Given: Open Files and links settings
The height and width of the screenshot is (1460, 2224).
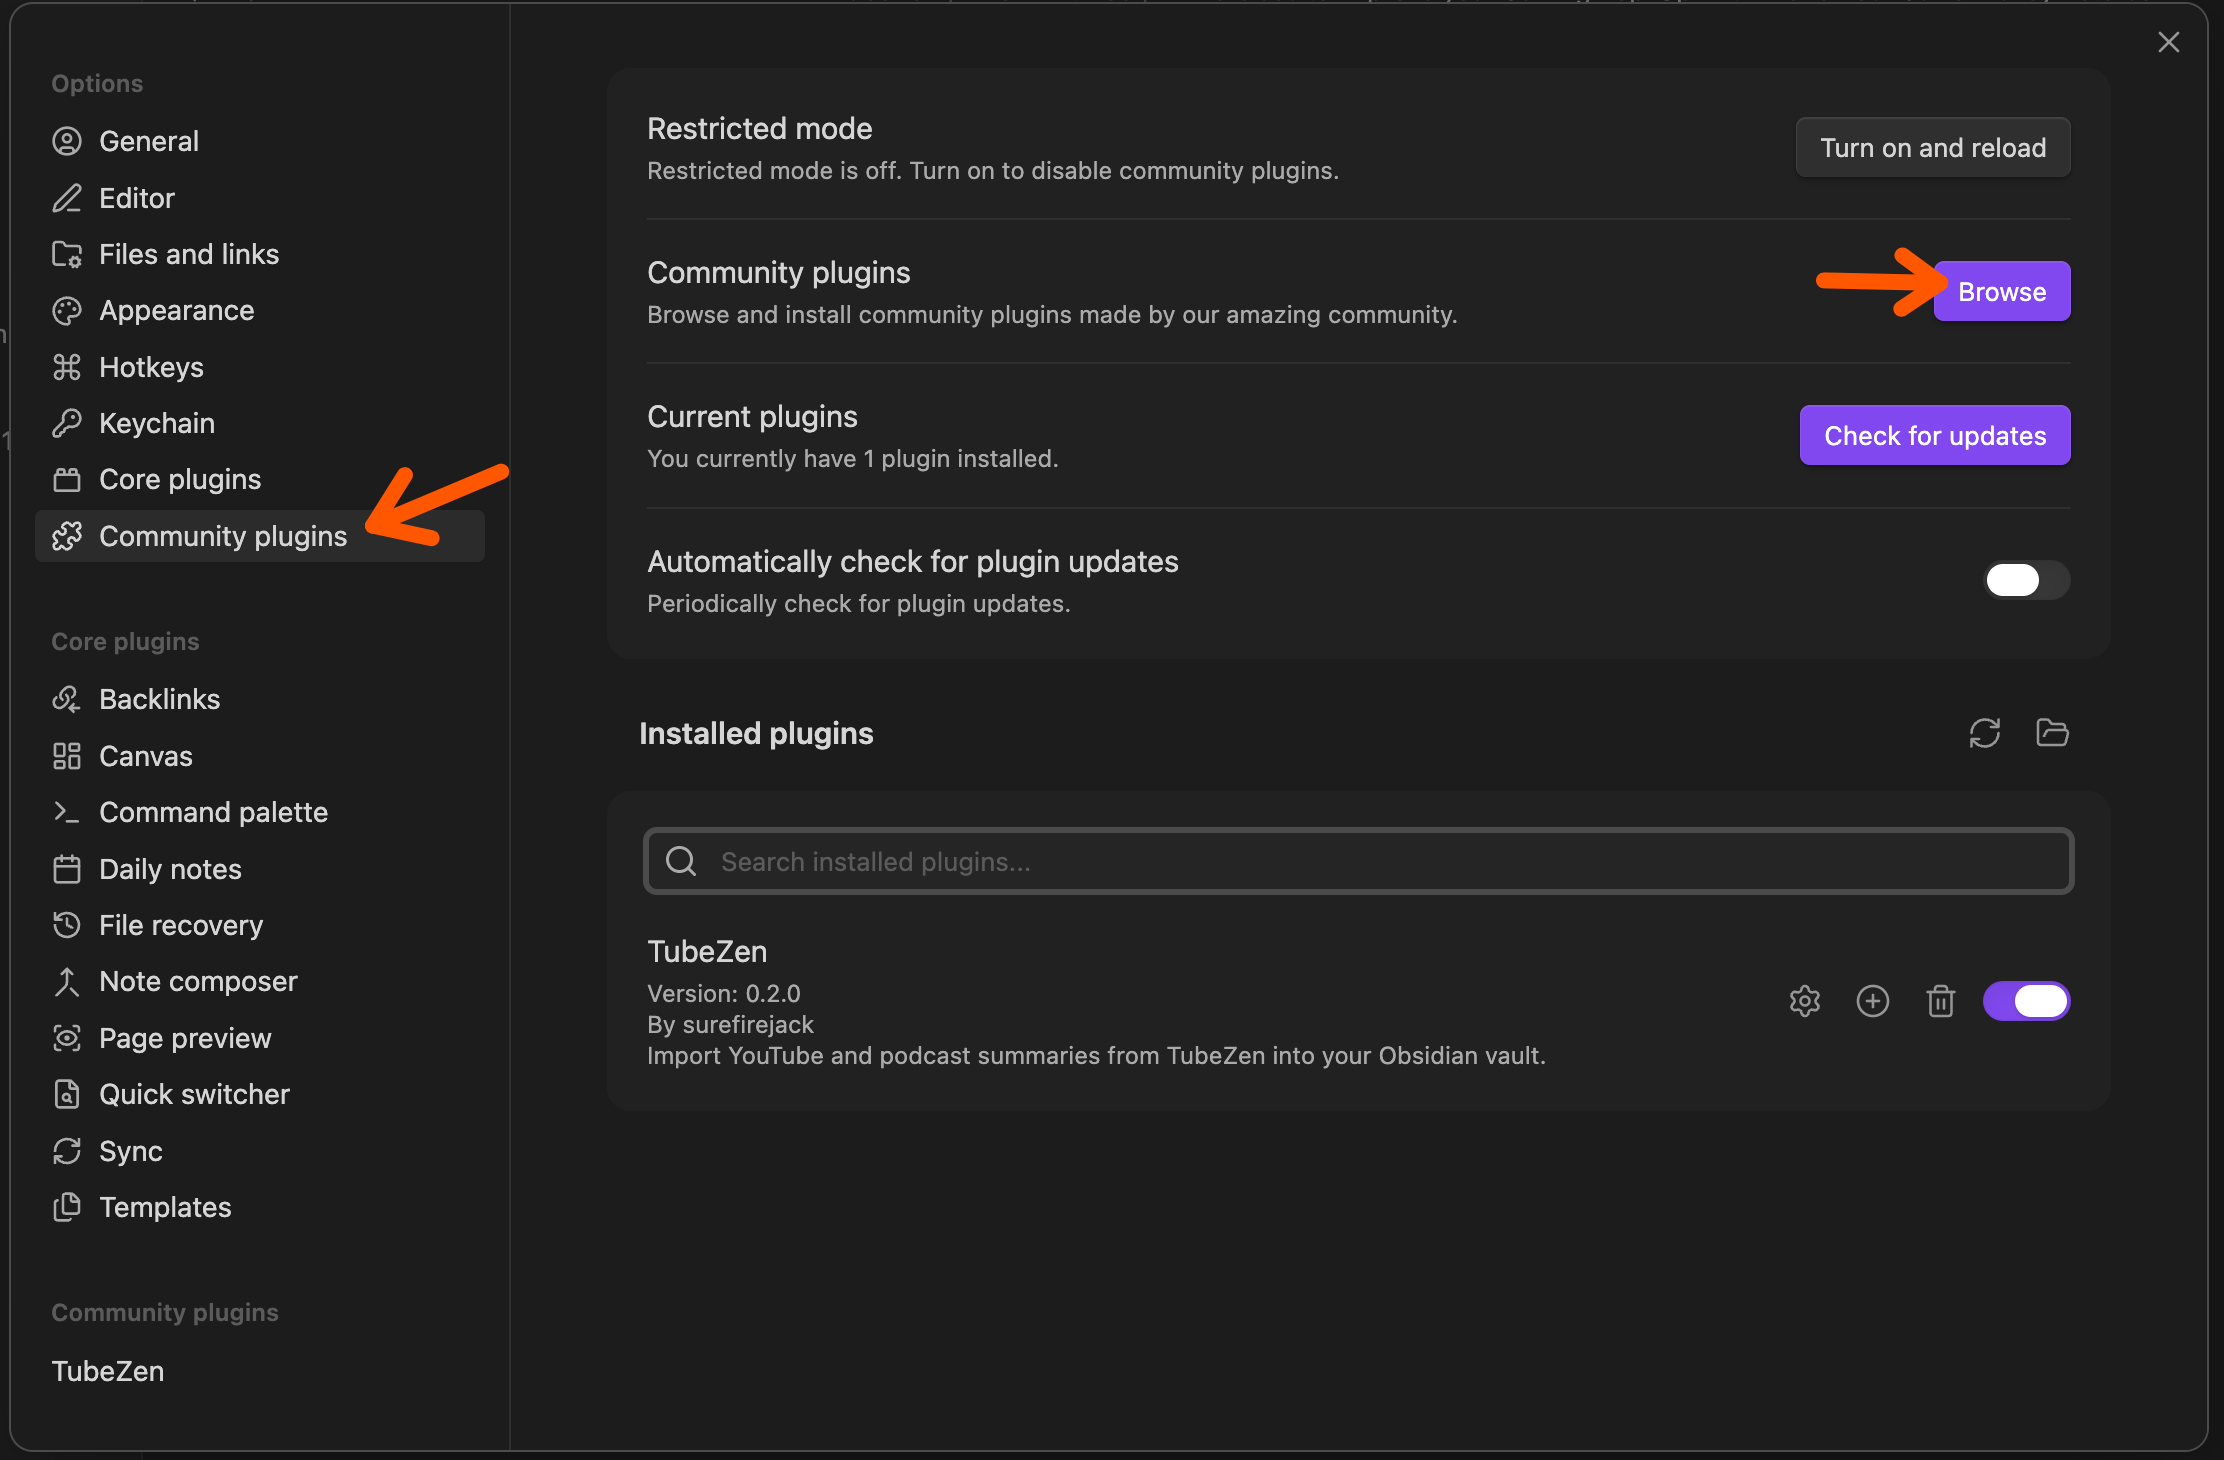Looking at the screenshot, I should pyautogui.click(x=260, y=254).
